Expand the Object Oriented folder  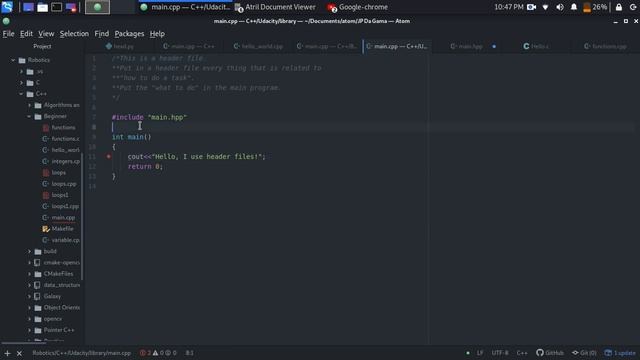pos(29,307)
